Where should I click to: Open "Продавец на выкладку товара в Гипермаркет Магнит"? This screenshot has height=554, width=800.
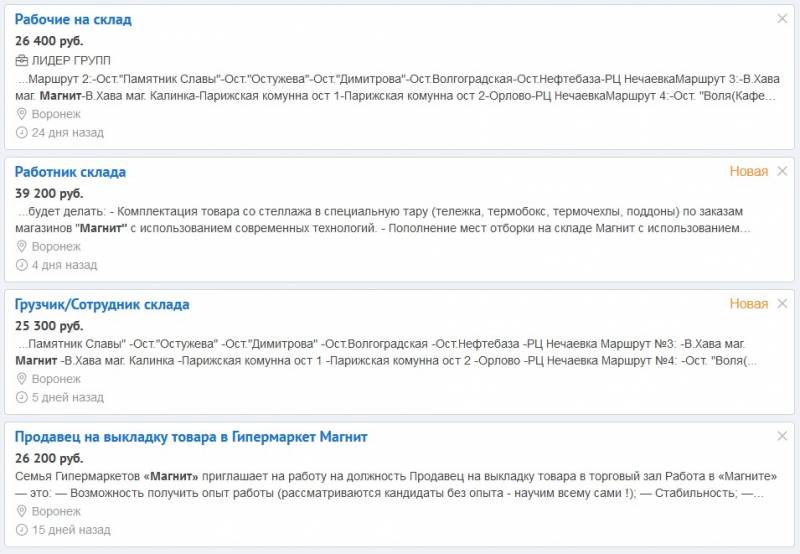191,437
